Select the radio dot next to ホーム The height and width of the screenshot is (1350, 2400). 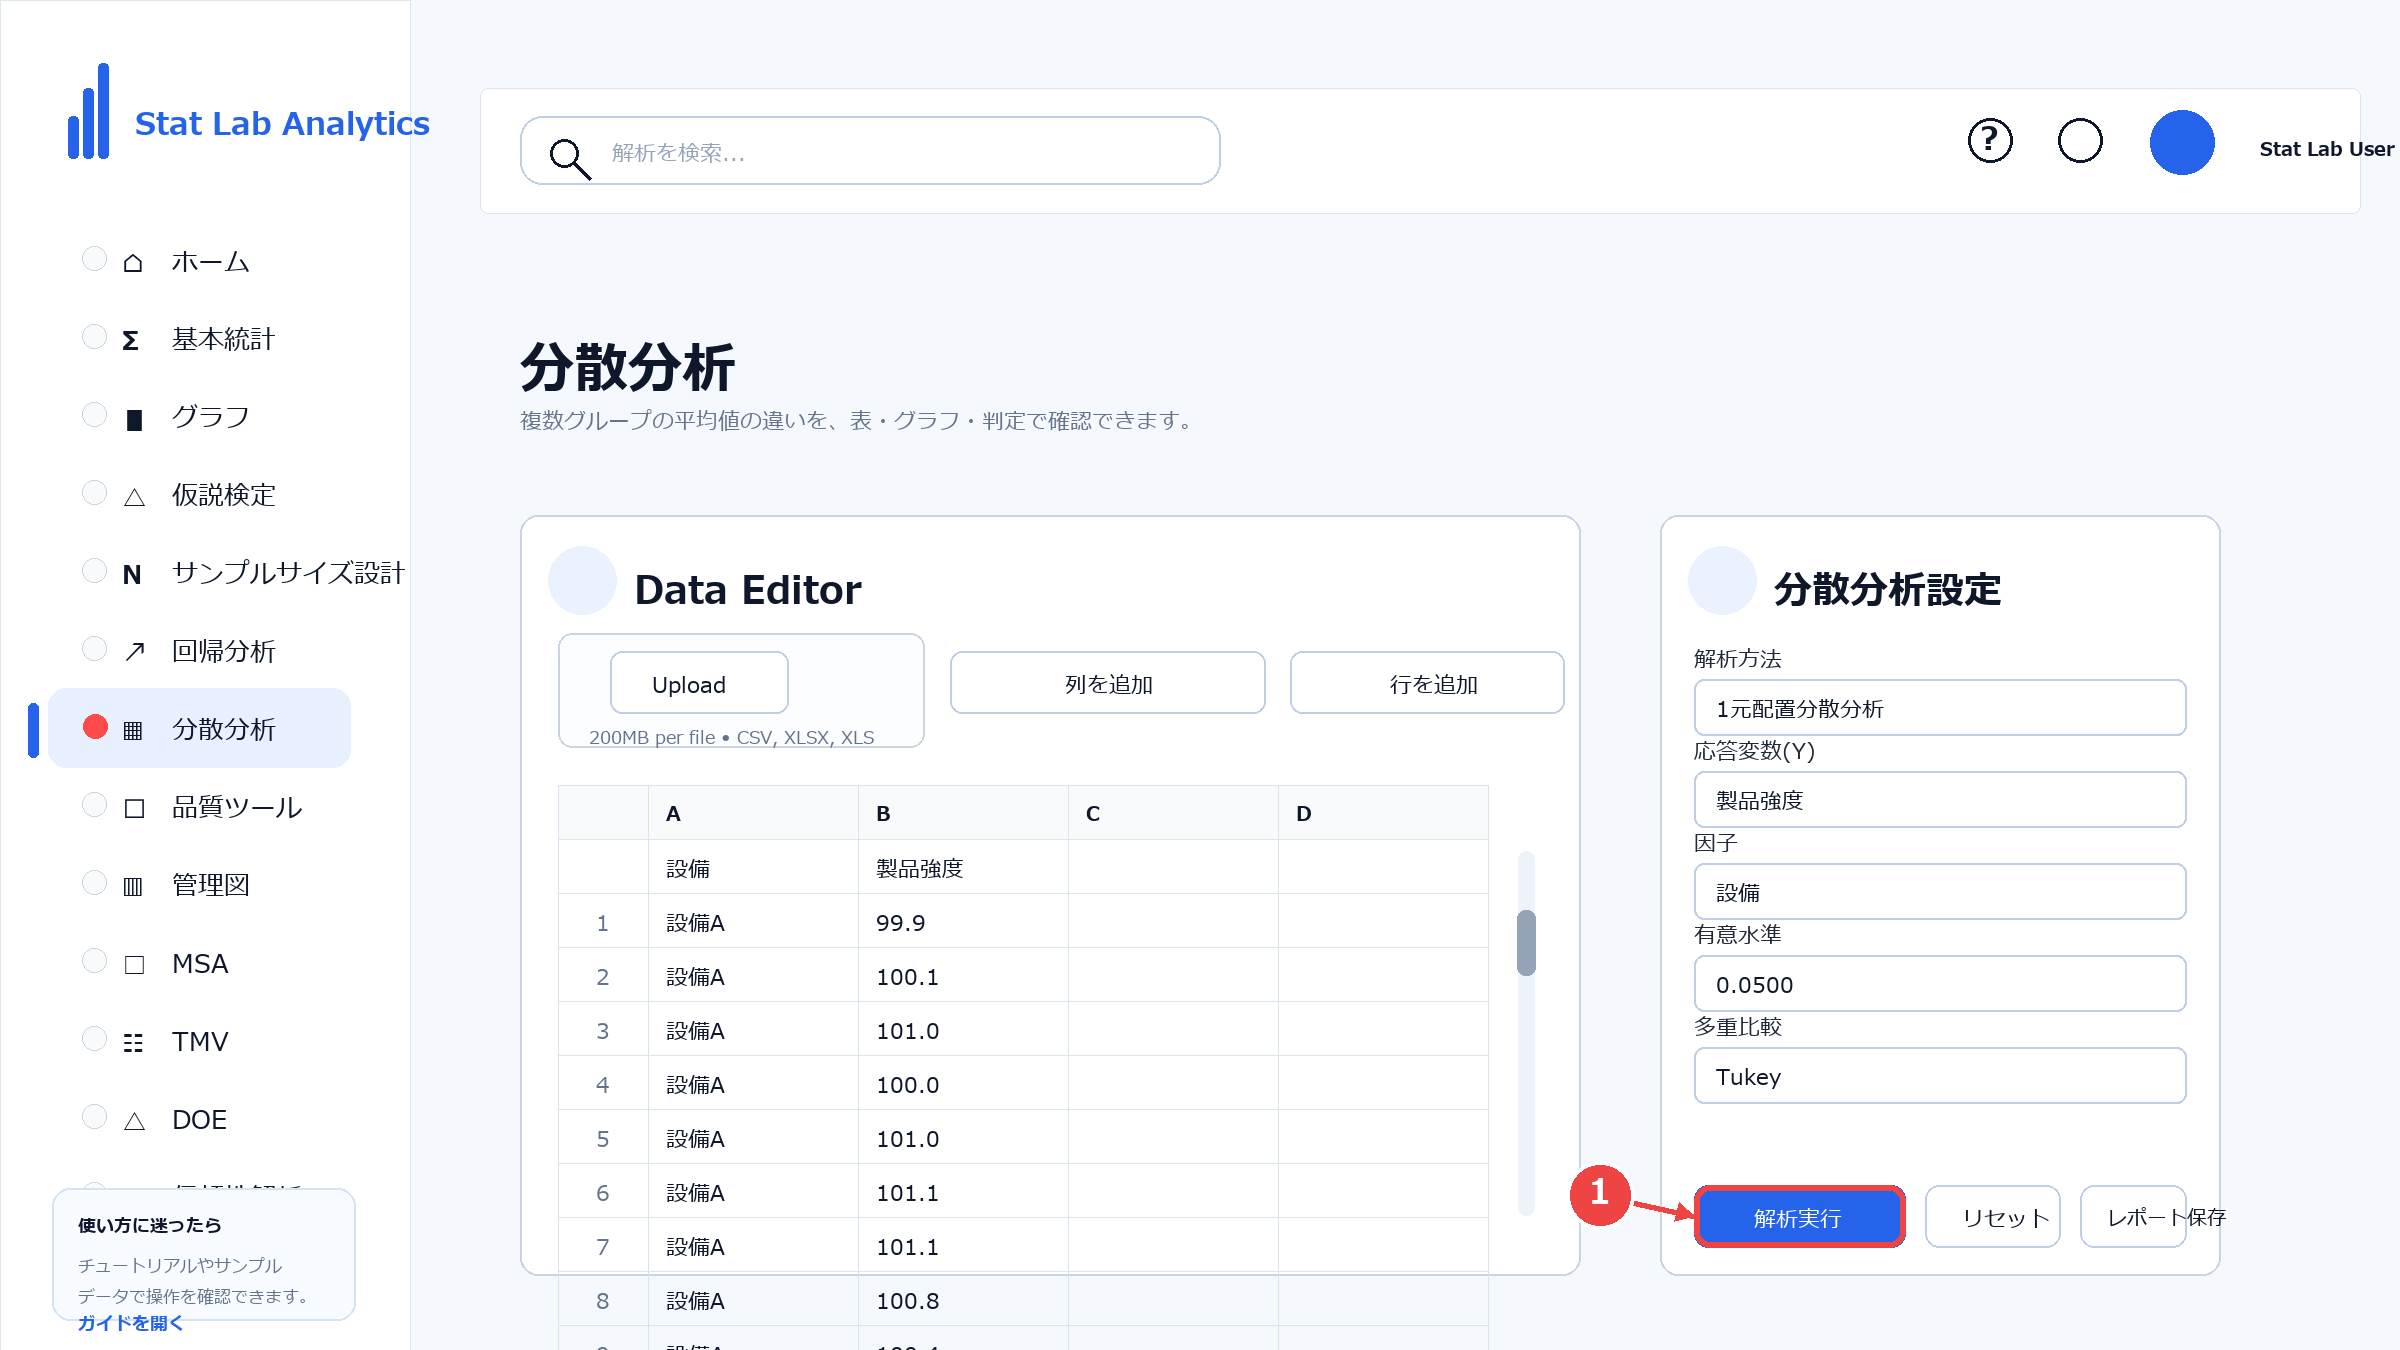coord(94,259)
